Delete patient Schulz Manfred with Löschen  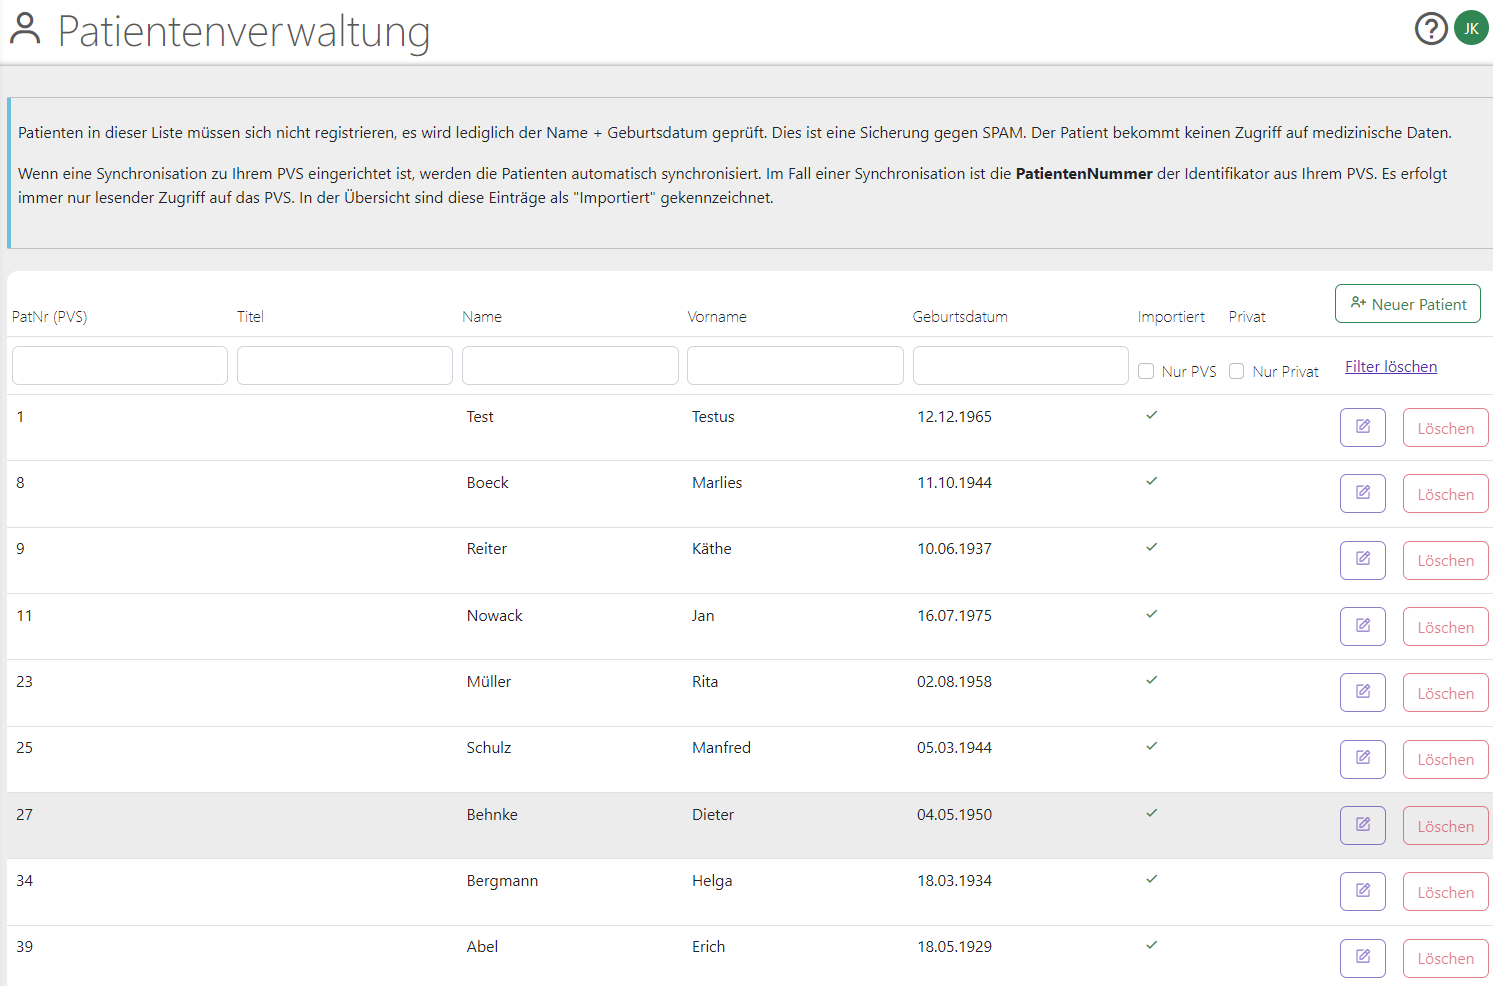[1445, 759]
